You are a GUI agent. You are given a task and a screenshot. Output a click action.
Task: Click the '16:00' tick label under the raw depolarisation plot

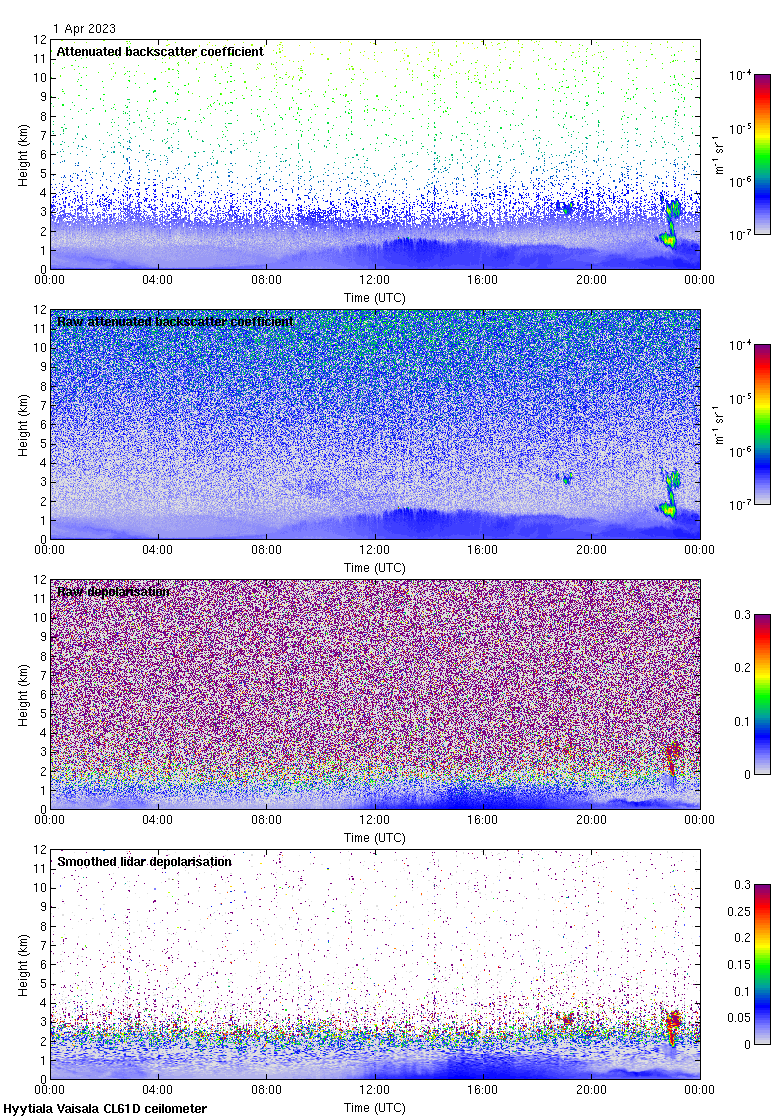pos(483,820)
